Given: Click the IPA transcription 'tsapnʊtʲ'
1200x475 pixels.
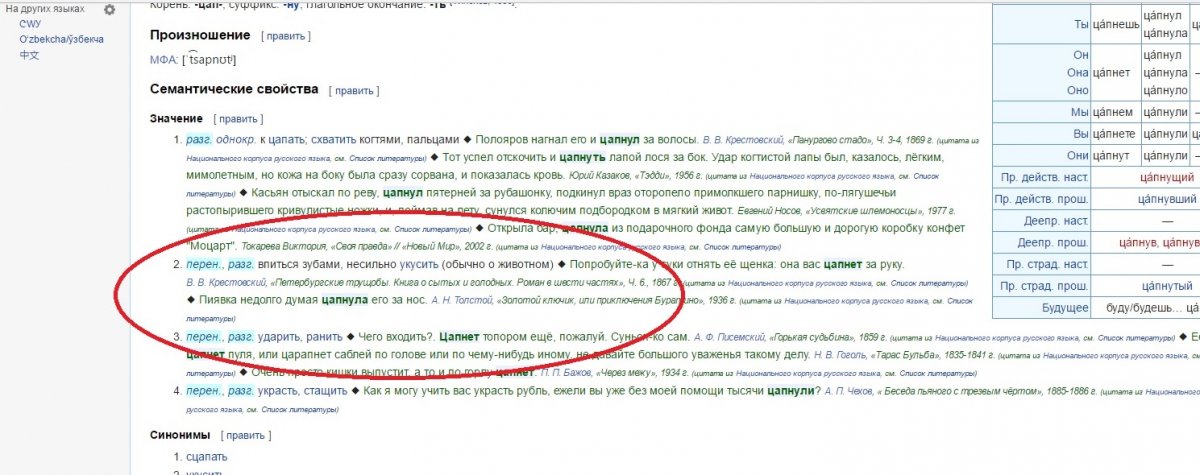Looking at the screenshot, I should pyautogui.click(x=209, y=61).
